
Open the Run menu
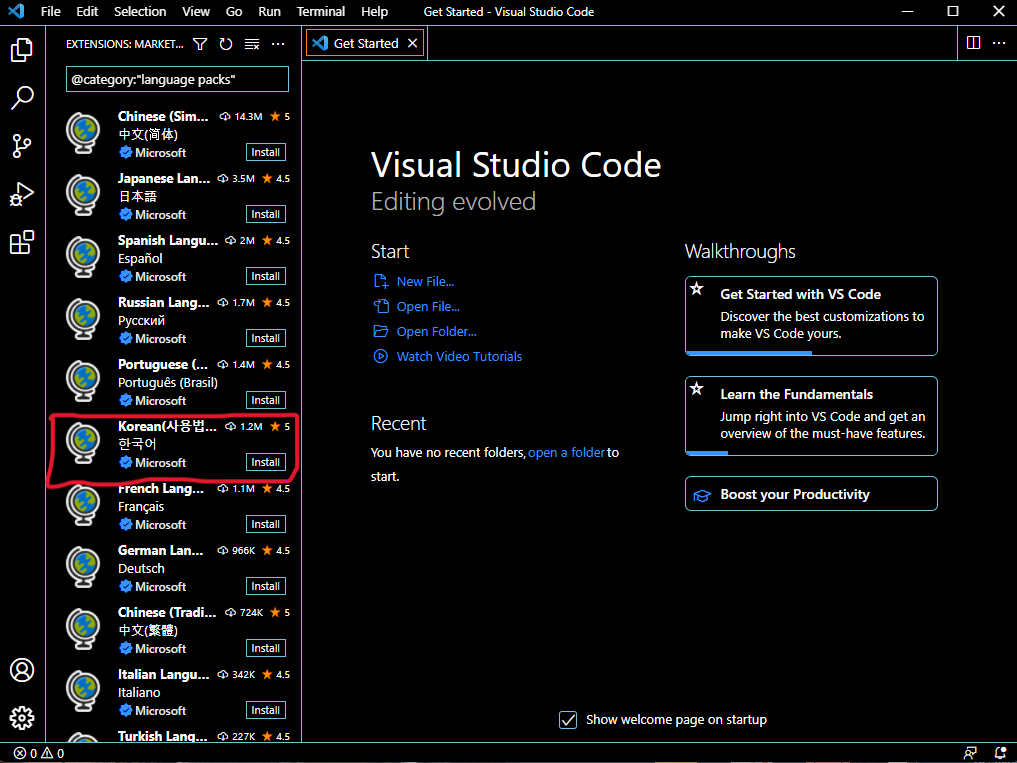pos(269,12)
